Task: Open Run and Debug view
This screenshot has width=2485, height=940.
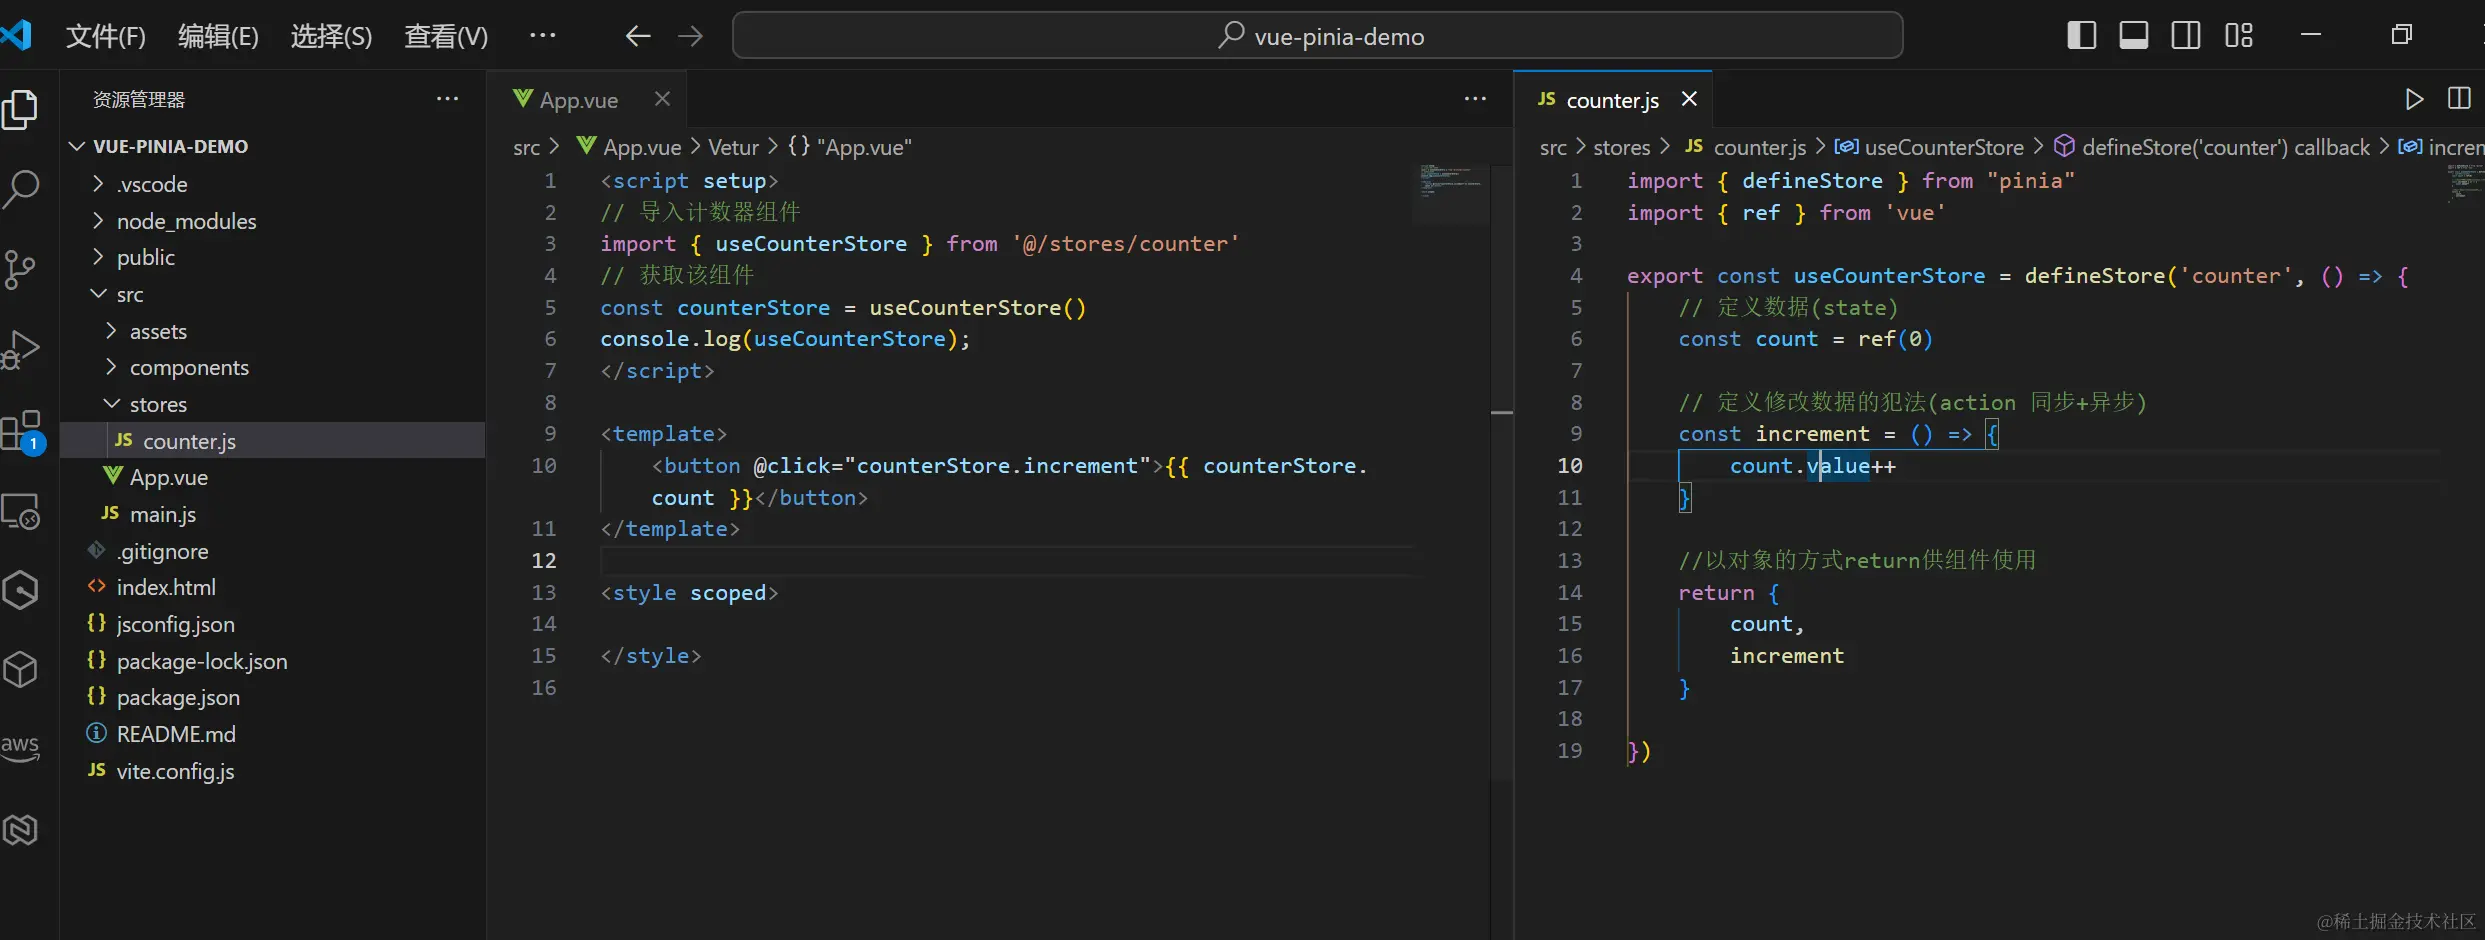Action: tap(20, 349)
